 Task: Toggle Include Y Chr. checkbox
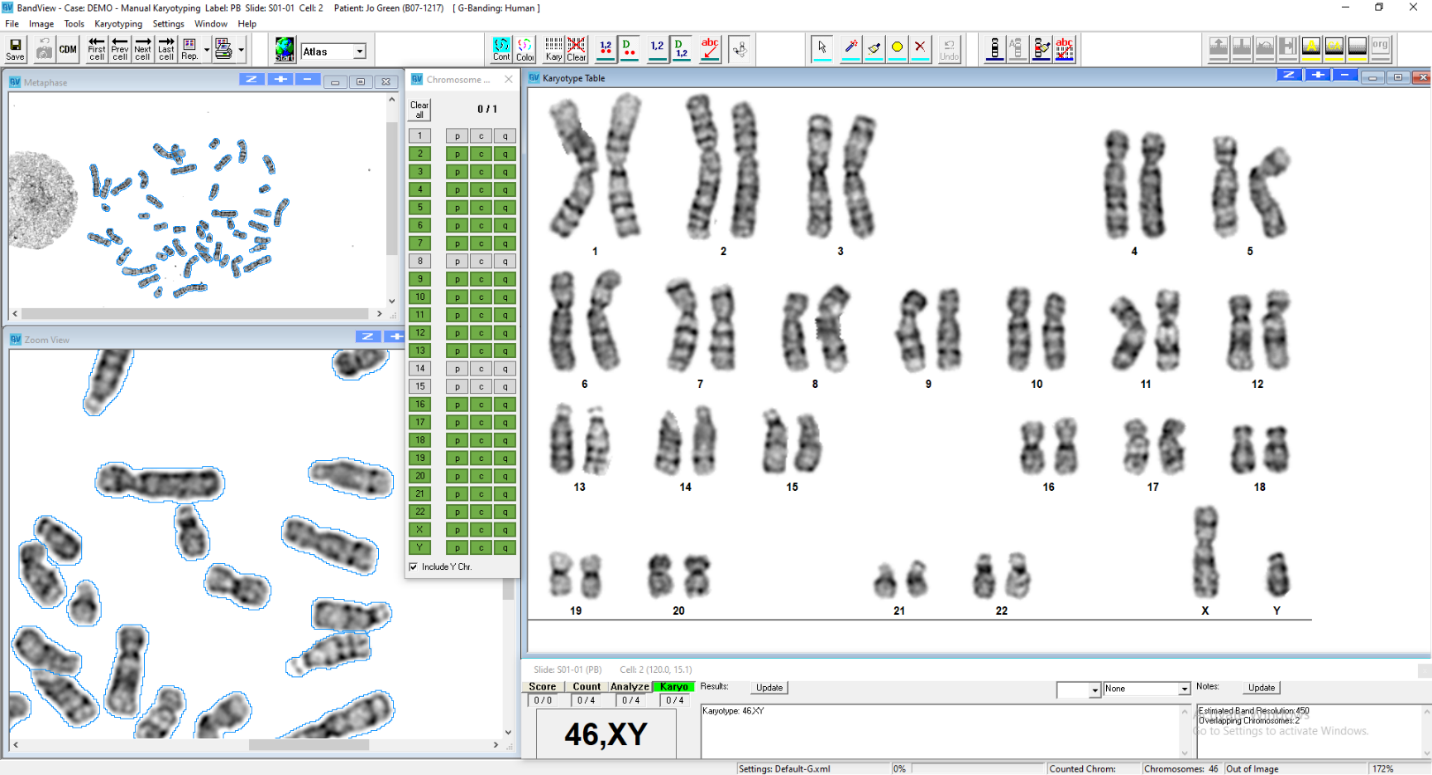[414, 567]
